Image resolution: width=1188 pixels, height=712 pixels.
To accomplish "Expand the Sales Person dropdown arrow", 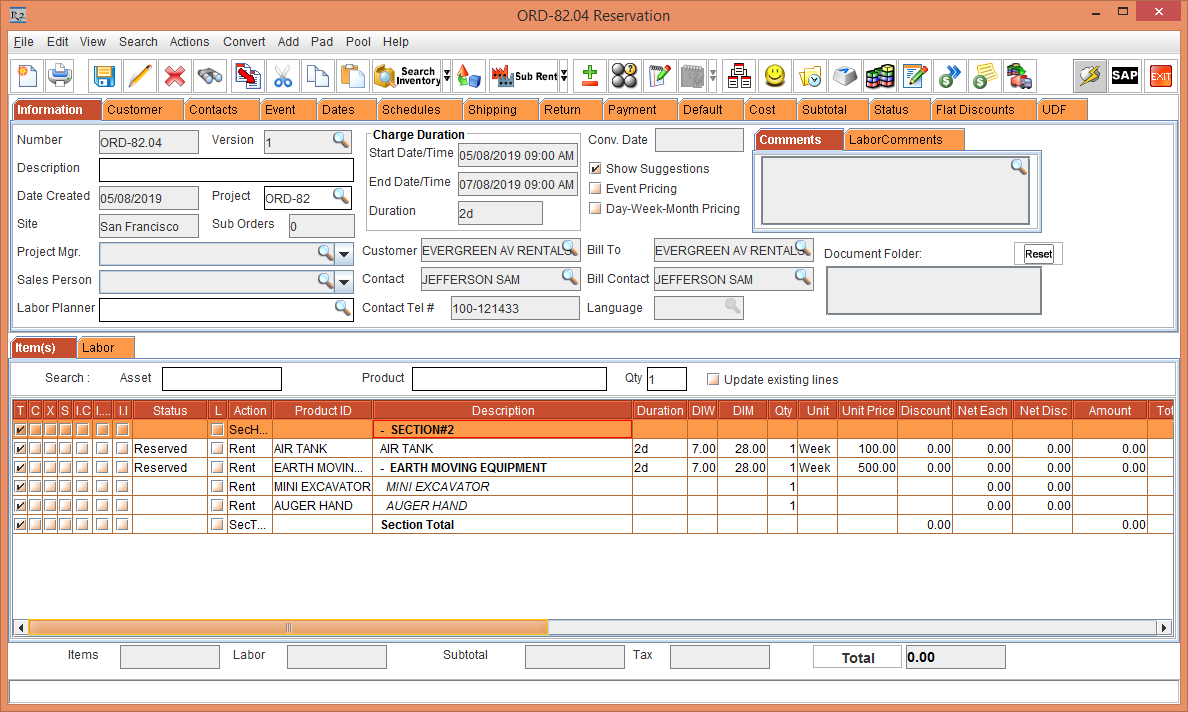I will click(344, 282).
